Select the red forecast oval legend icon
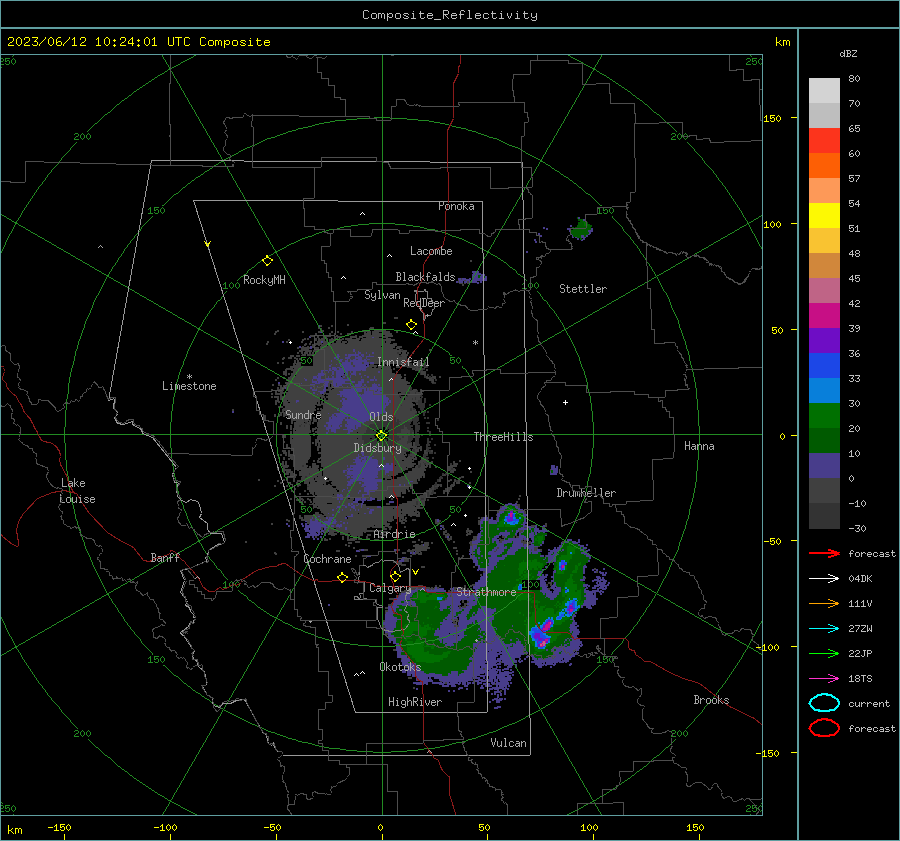 point(824,728)
